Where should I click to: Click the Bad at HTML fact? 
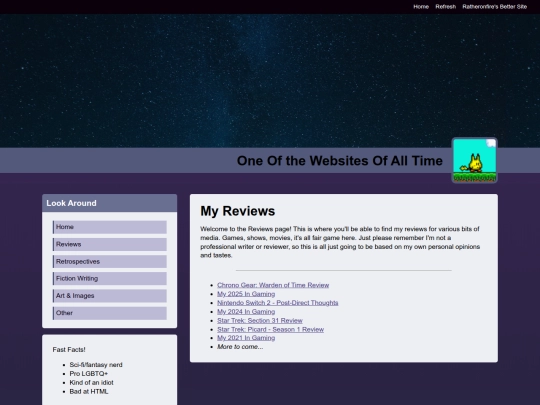pos(89,392)
